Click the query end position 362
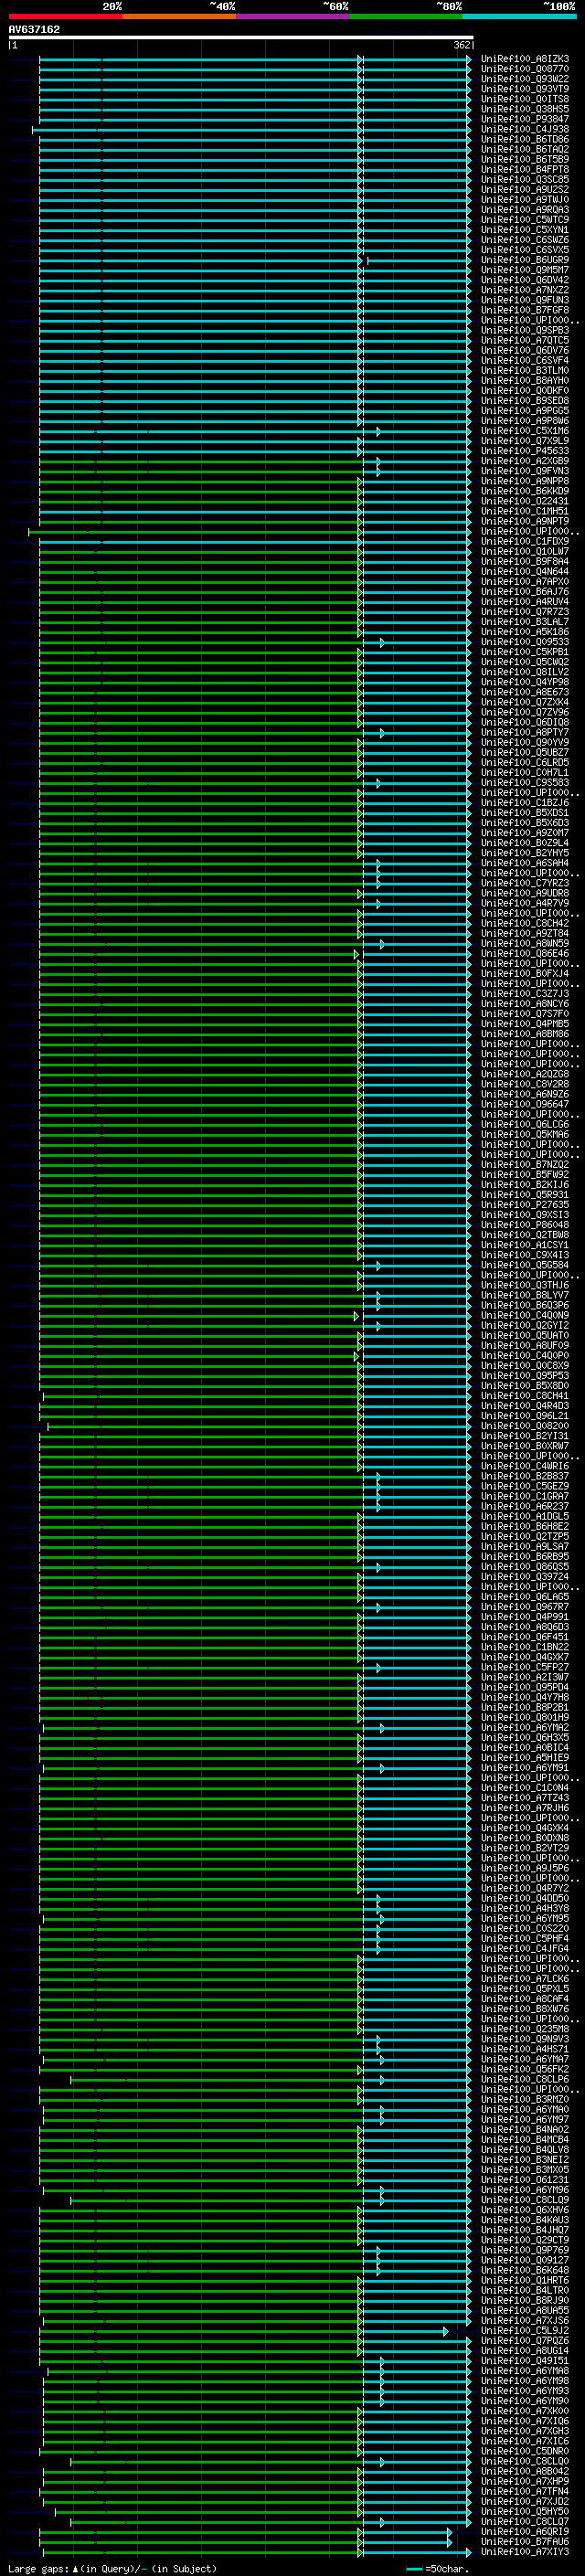585x2576 pixels. tap(462, 45)
